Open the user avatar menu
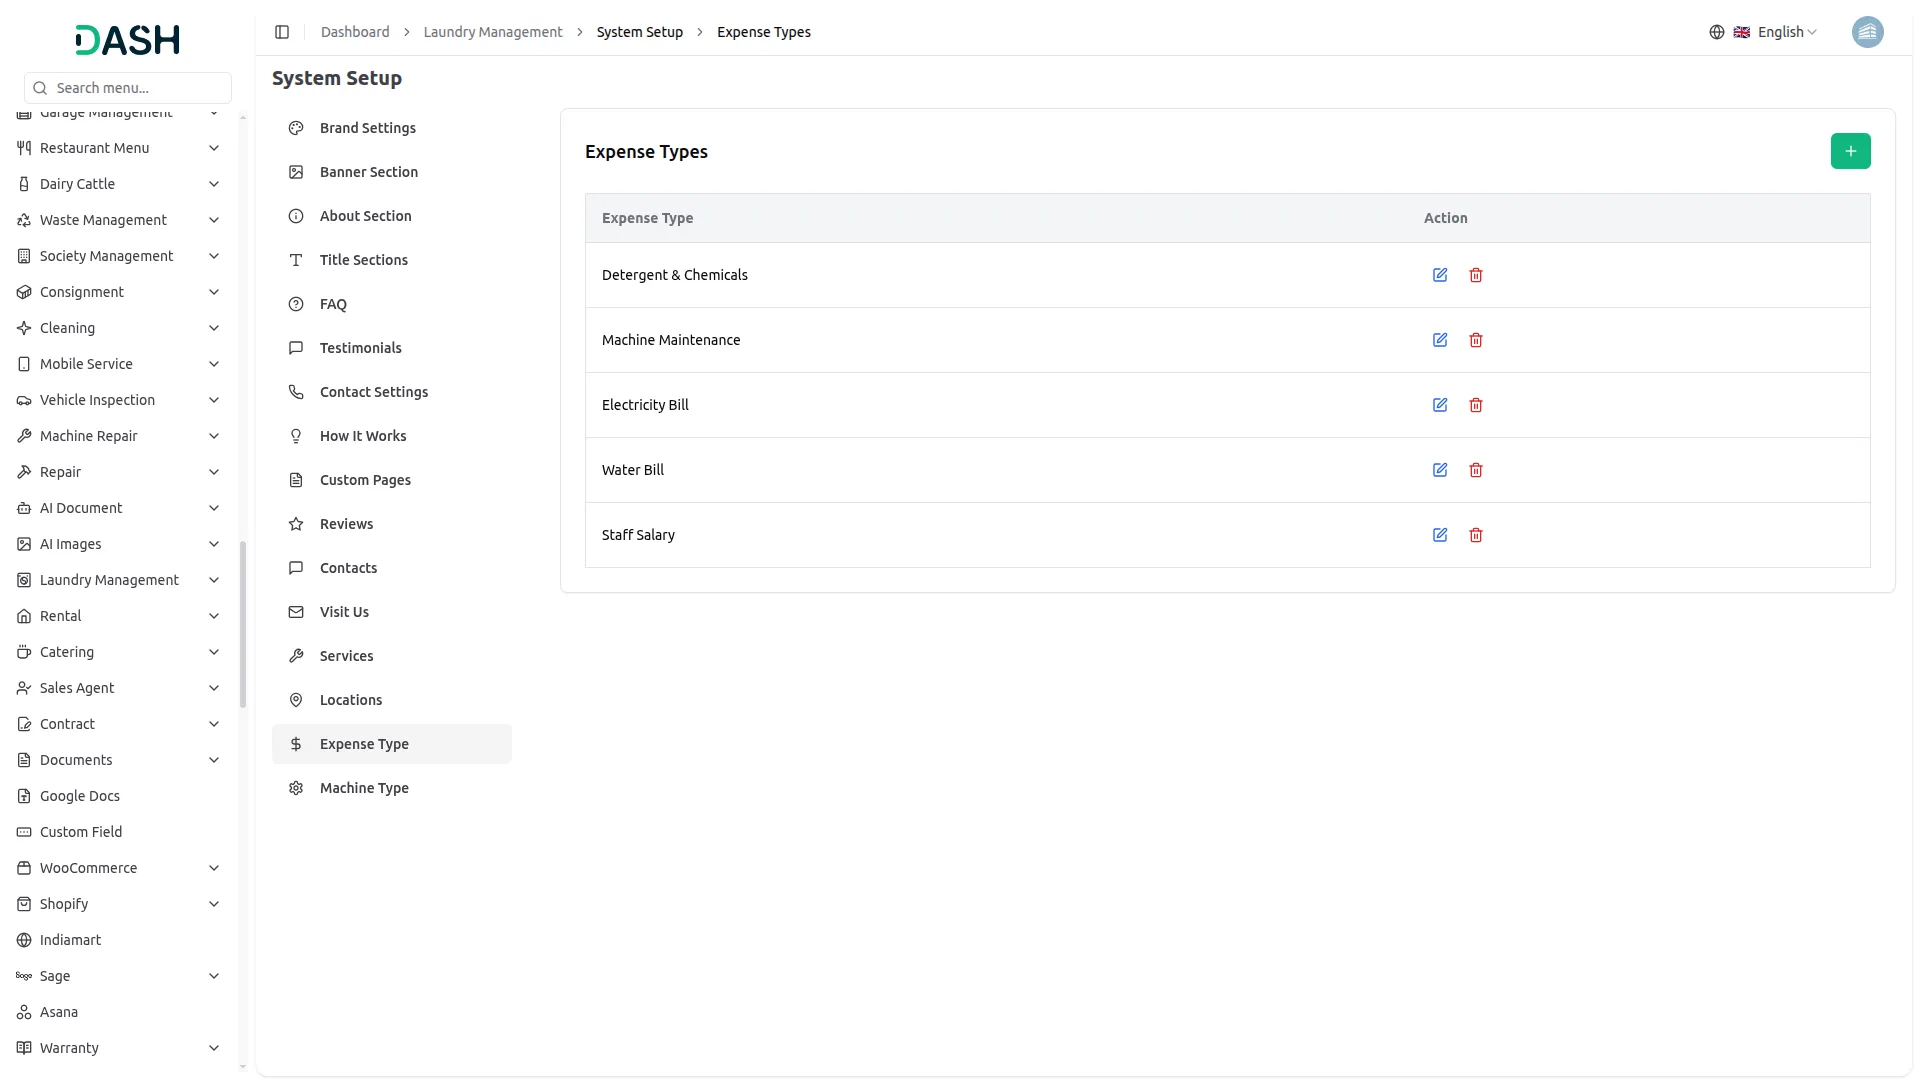This screenshot has width=1920, height=1080. point(1867,32)
